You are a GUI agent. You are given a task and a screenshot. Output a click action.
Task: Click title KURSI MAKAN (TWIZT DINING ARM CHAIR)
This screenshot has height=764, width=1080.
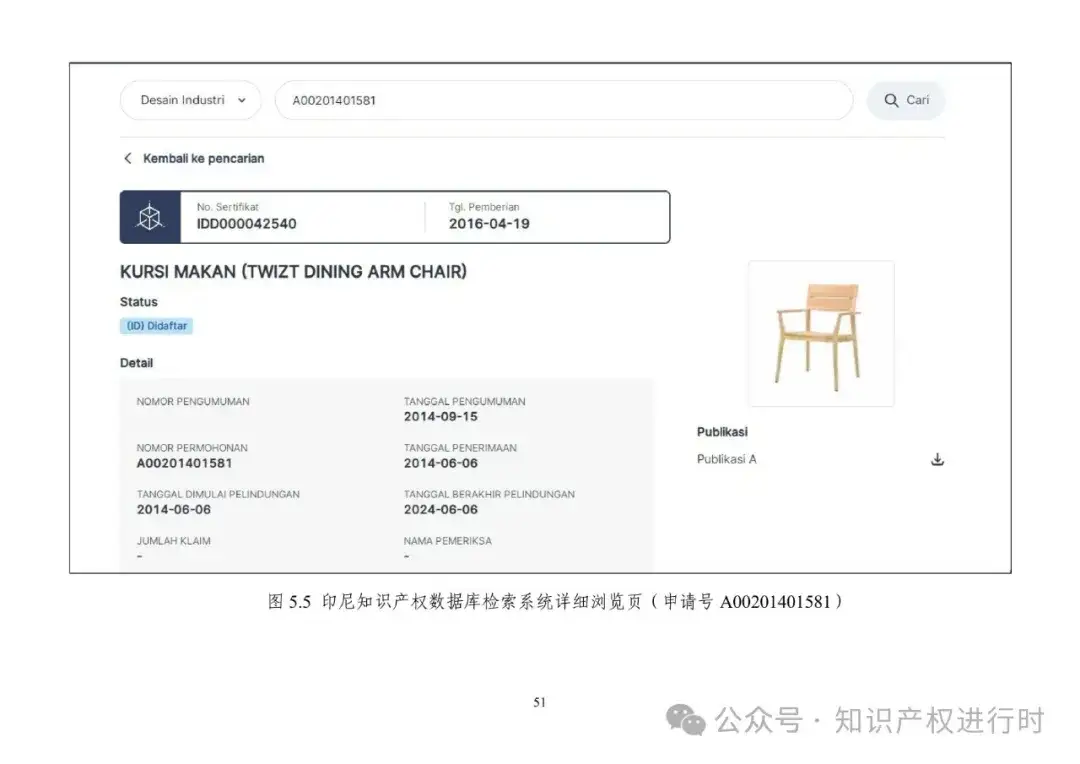click(293, 272)
